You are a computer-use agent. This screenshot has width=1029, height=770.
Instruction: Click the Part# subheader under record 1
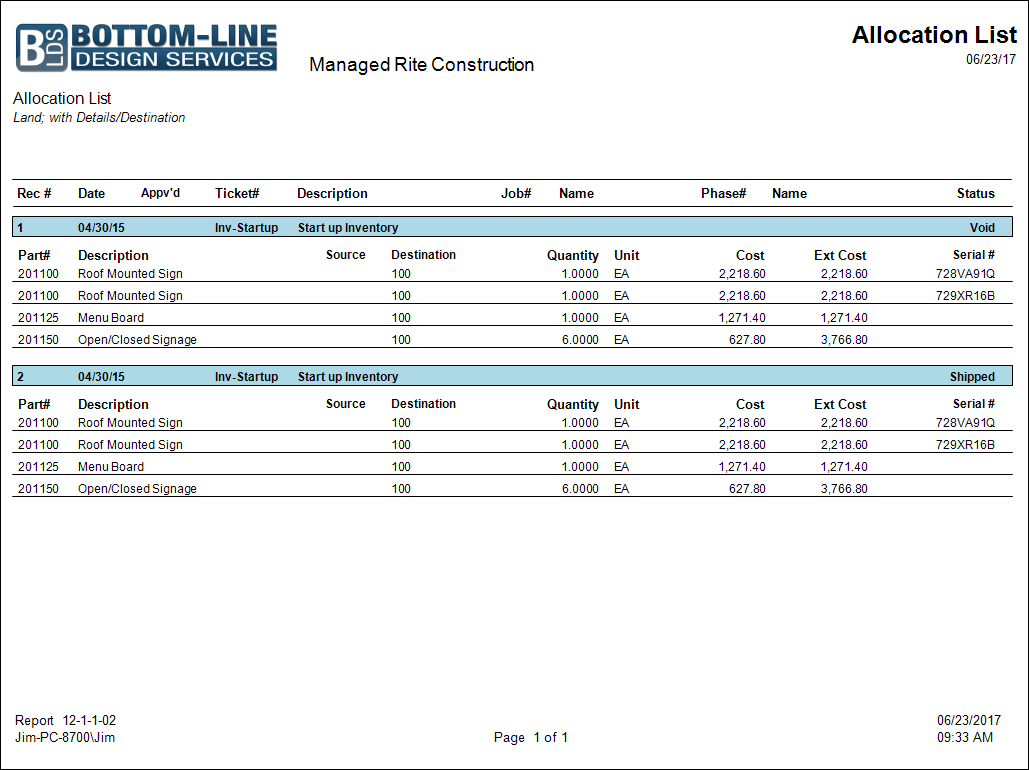click(x=34, y=255)
